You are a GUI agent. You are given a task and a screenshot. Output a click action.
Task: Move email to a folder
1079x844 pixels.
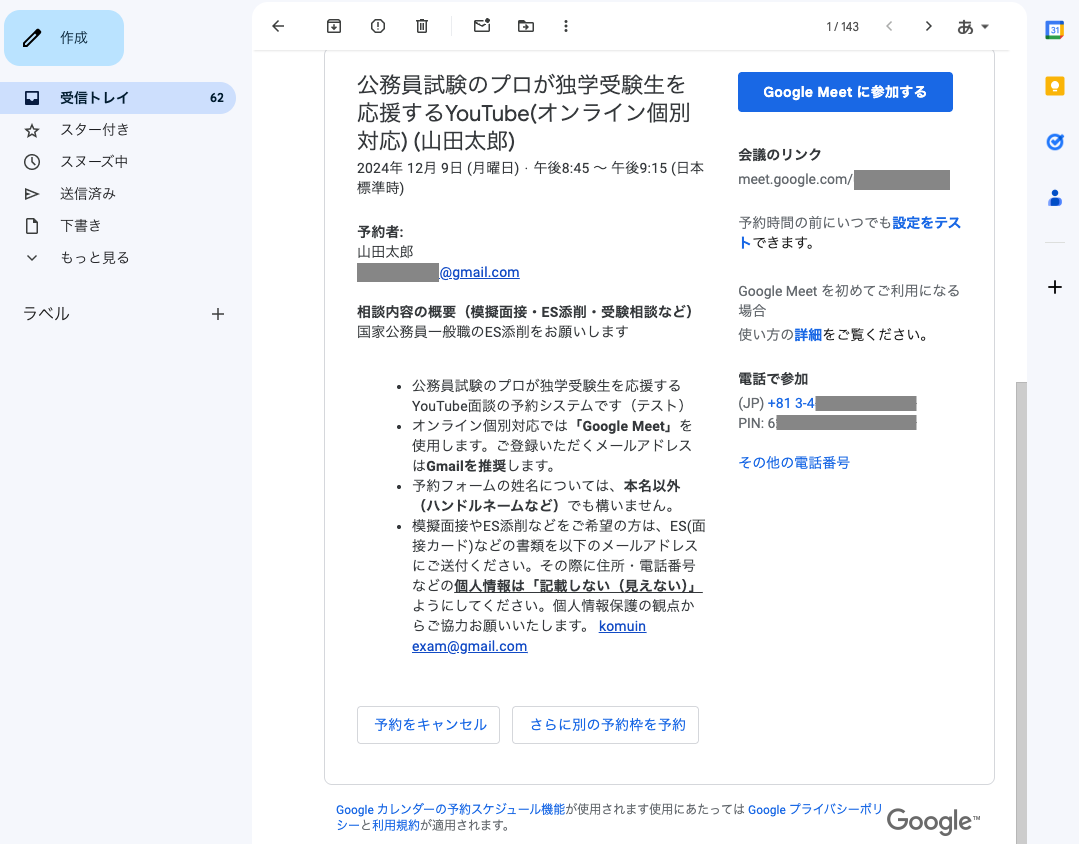(x=526, y=26)
